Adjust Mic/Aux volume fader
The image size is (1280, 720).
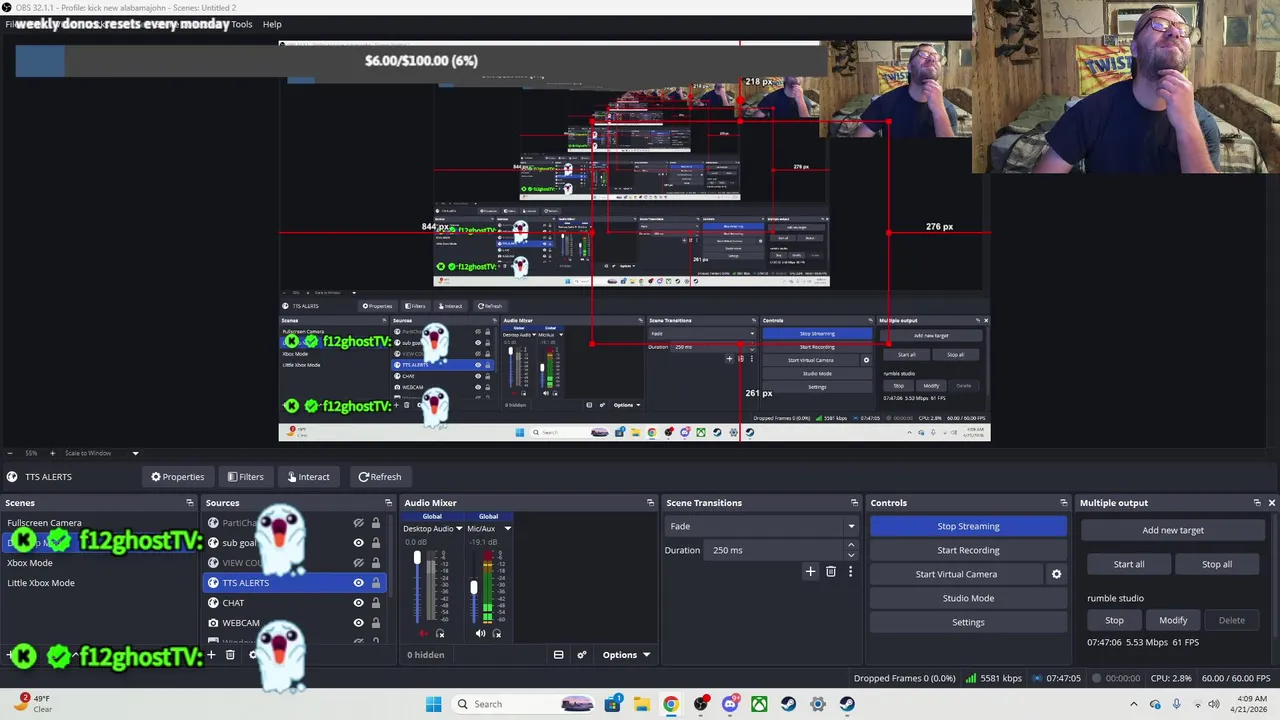[x=474, y=588]
